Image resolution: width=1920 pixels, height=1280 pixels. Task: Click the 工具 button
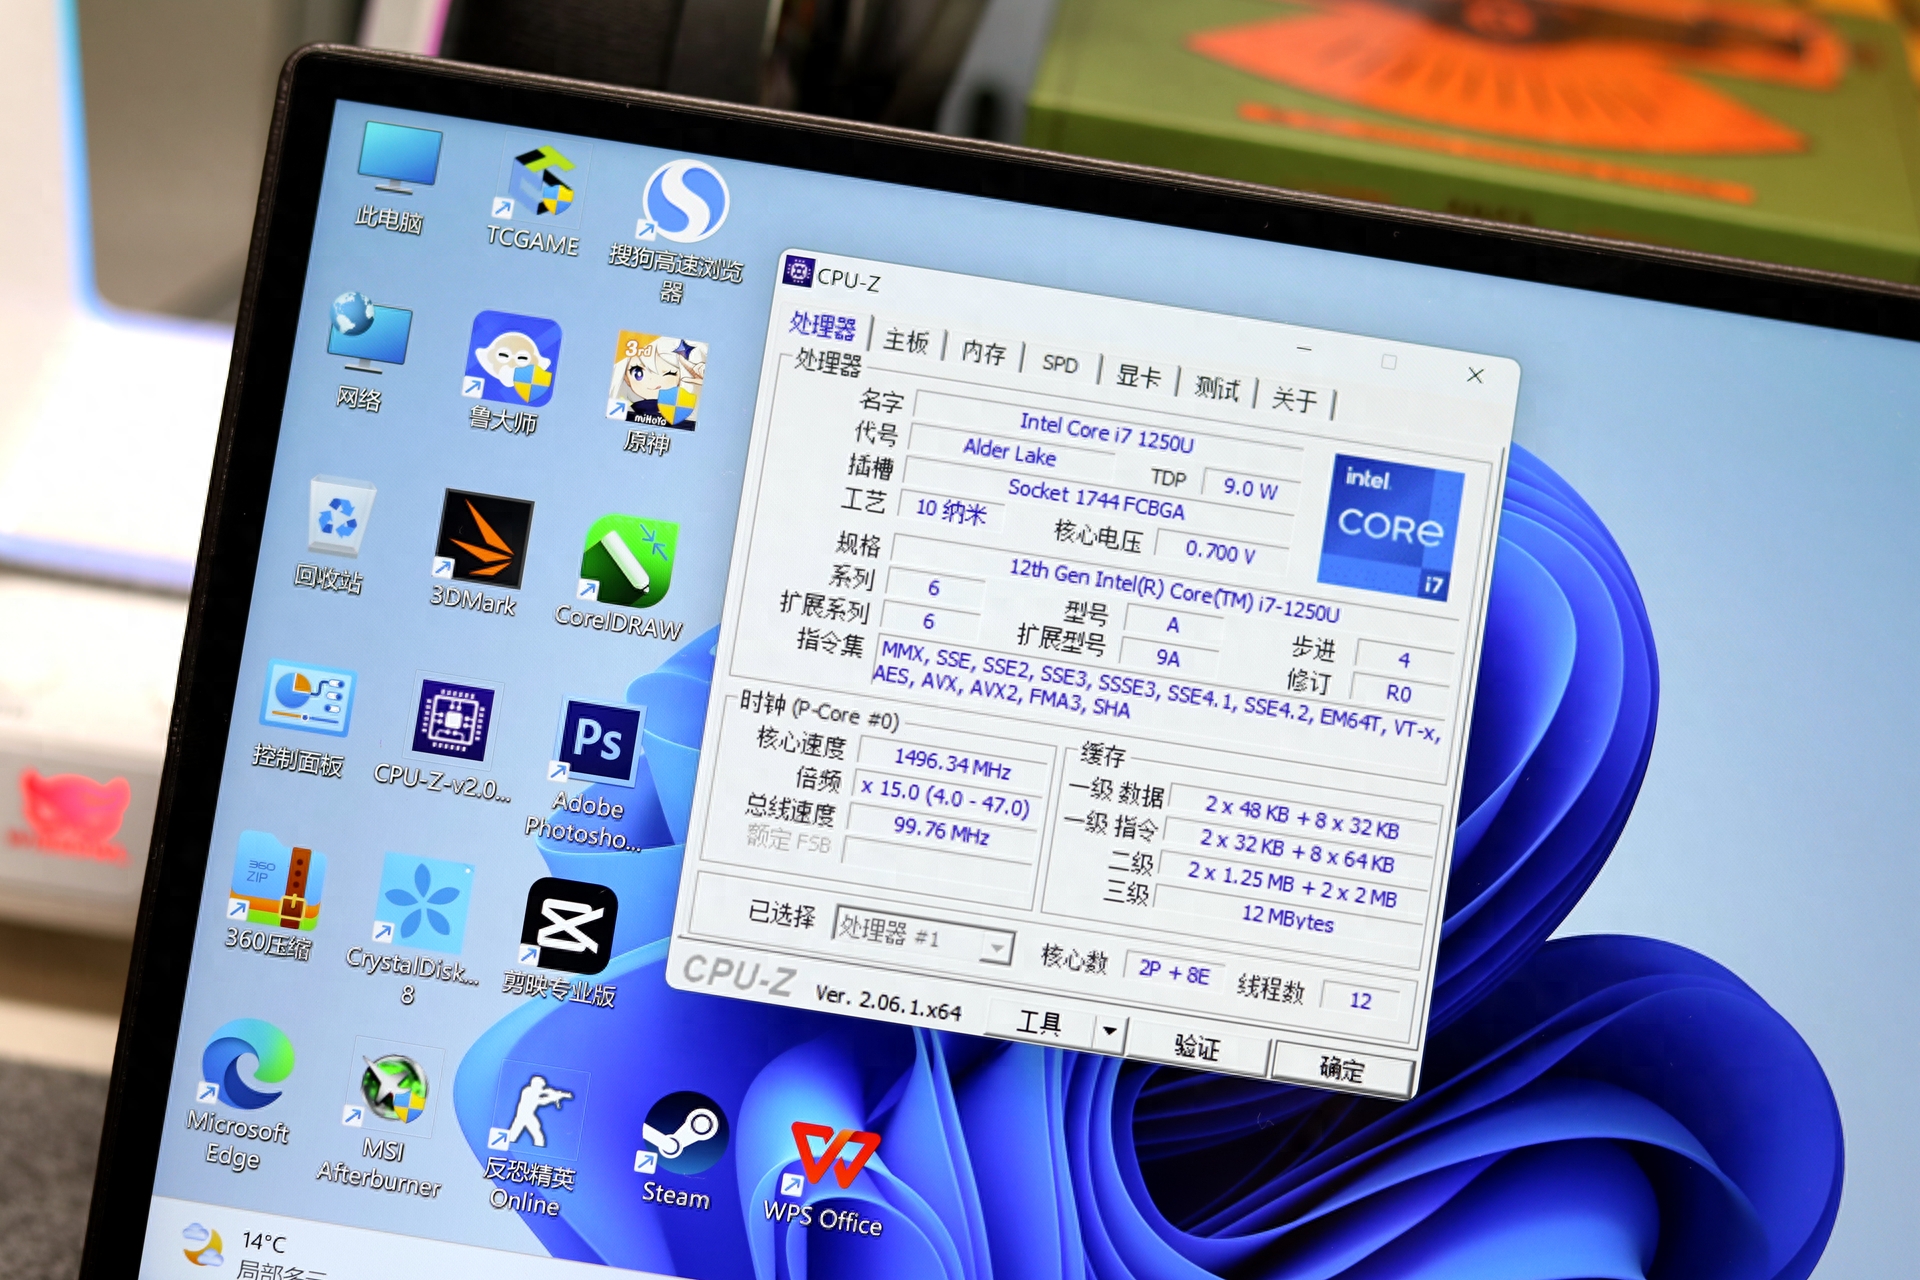pos(1039,1022)
